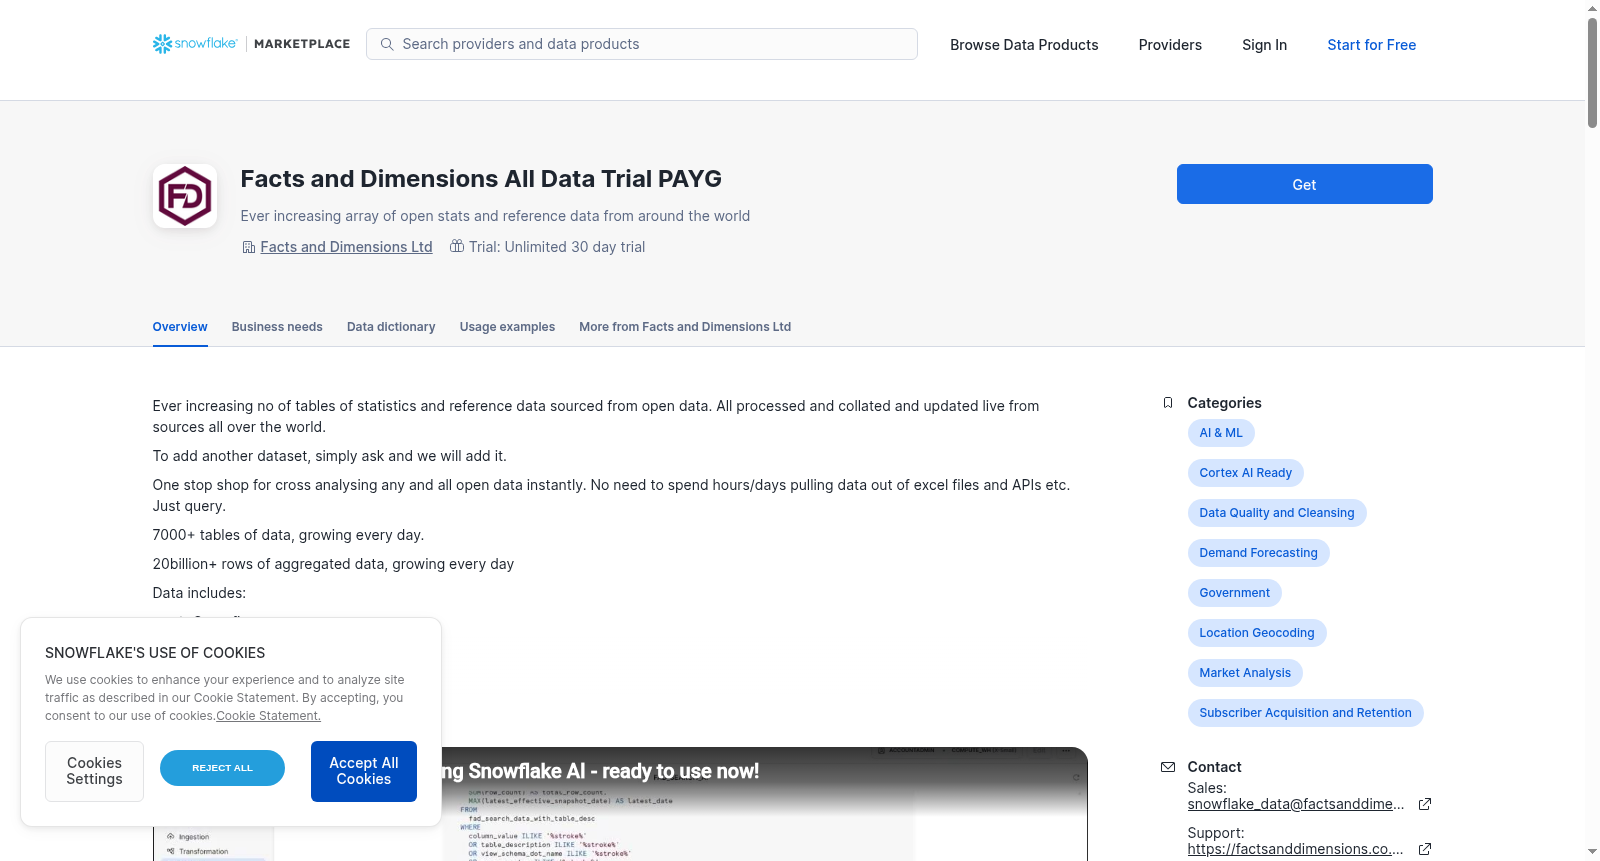Click the Facts and Dimensions FD logo
The width and height of the screenshot is (1600, 861).
coord(185,196)
